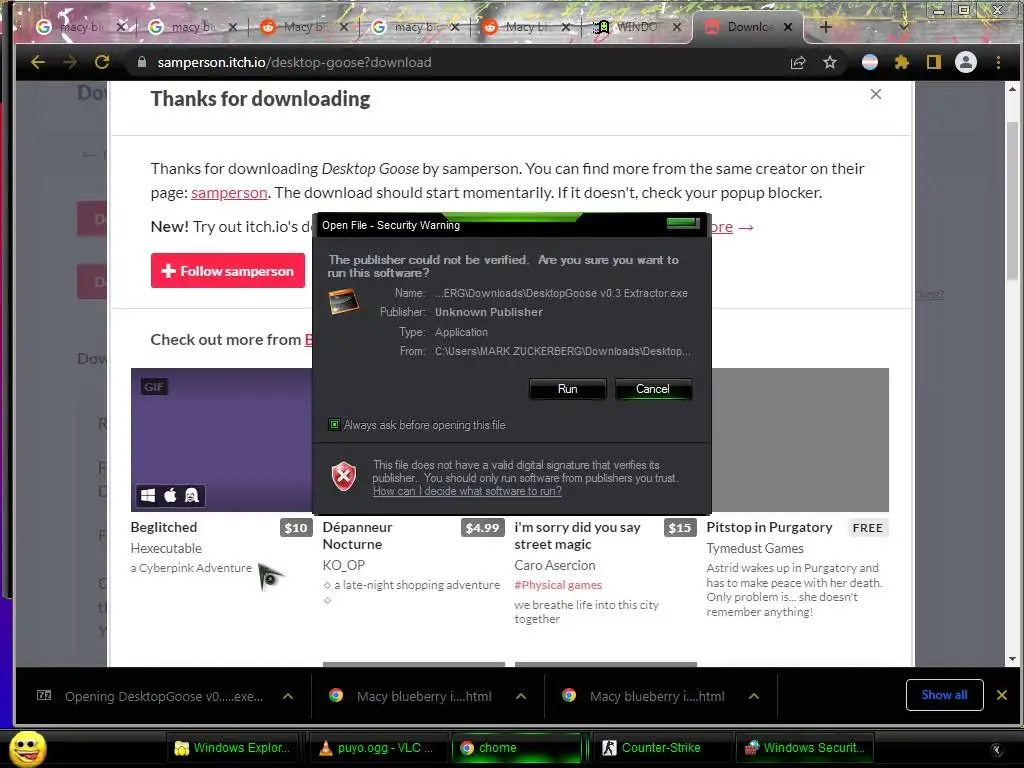Open the Beglitched GIF thumbnail
This screenshot has height=768, width=1024.
coord(221,440)
